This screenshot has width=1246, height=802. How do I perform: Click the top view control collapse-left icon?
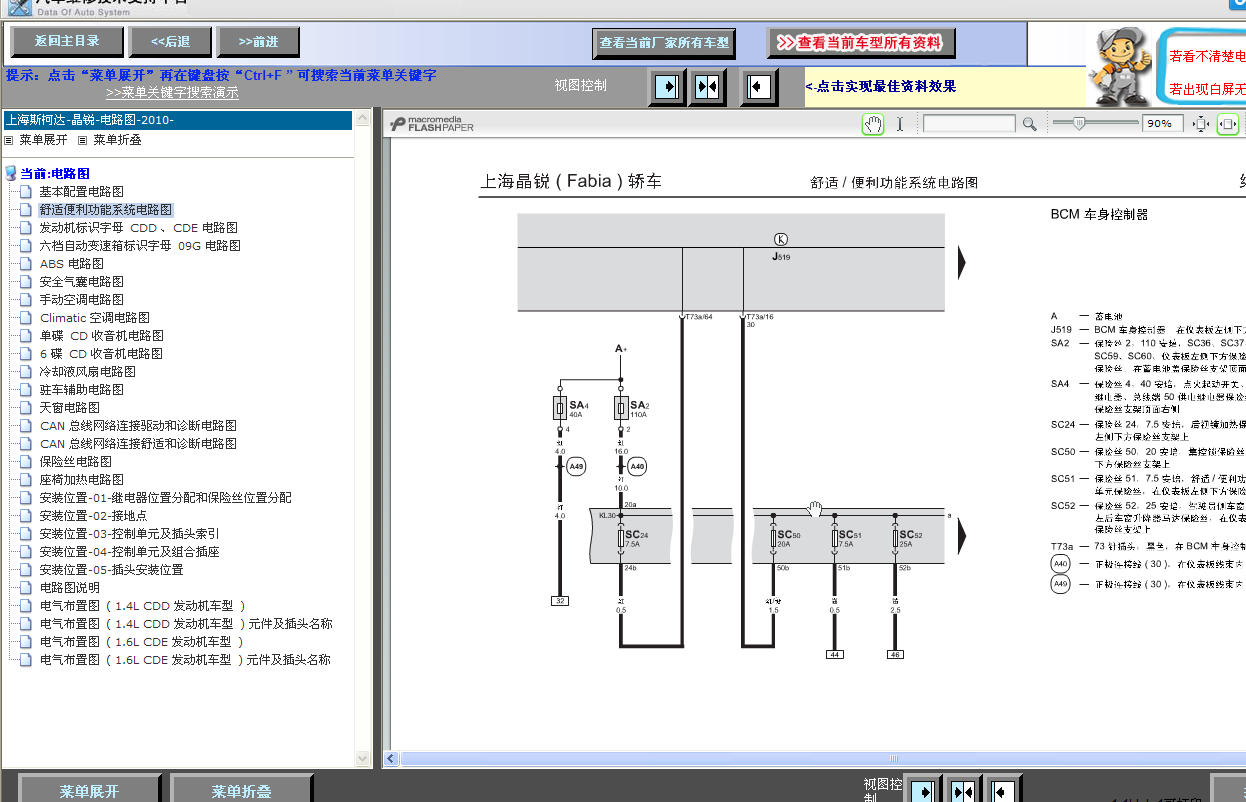pos(759,87)
